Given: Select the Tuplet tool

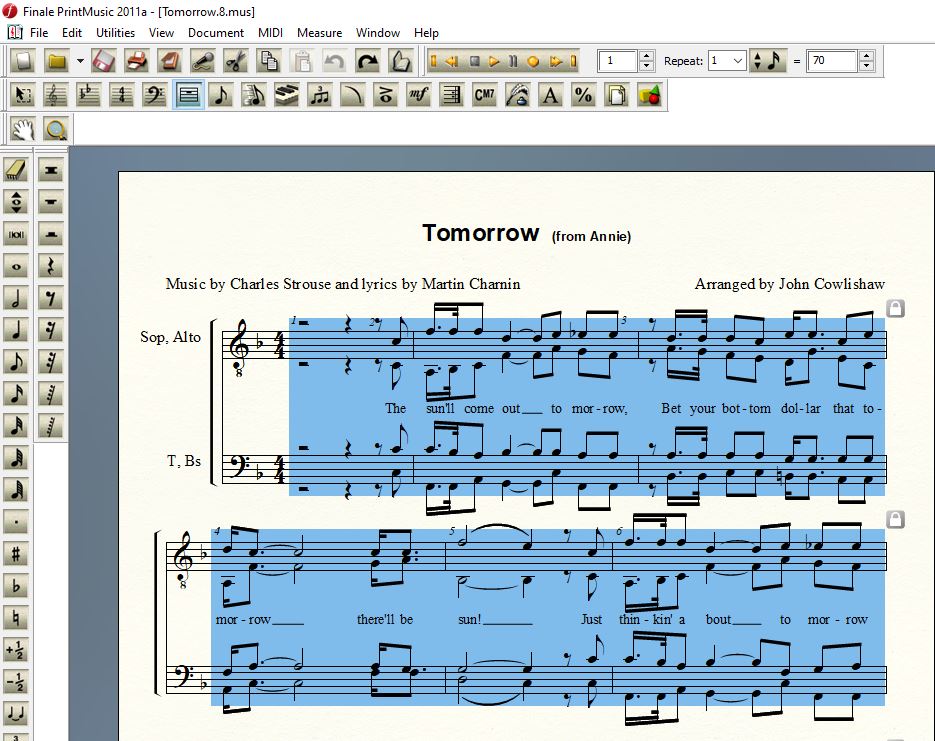Looking at the screenshot, I should (319, 95).
